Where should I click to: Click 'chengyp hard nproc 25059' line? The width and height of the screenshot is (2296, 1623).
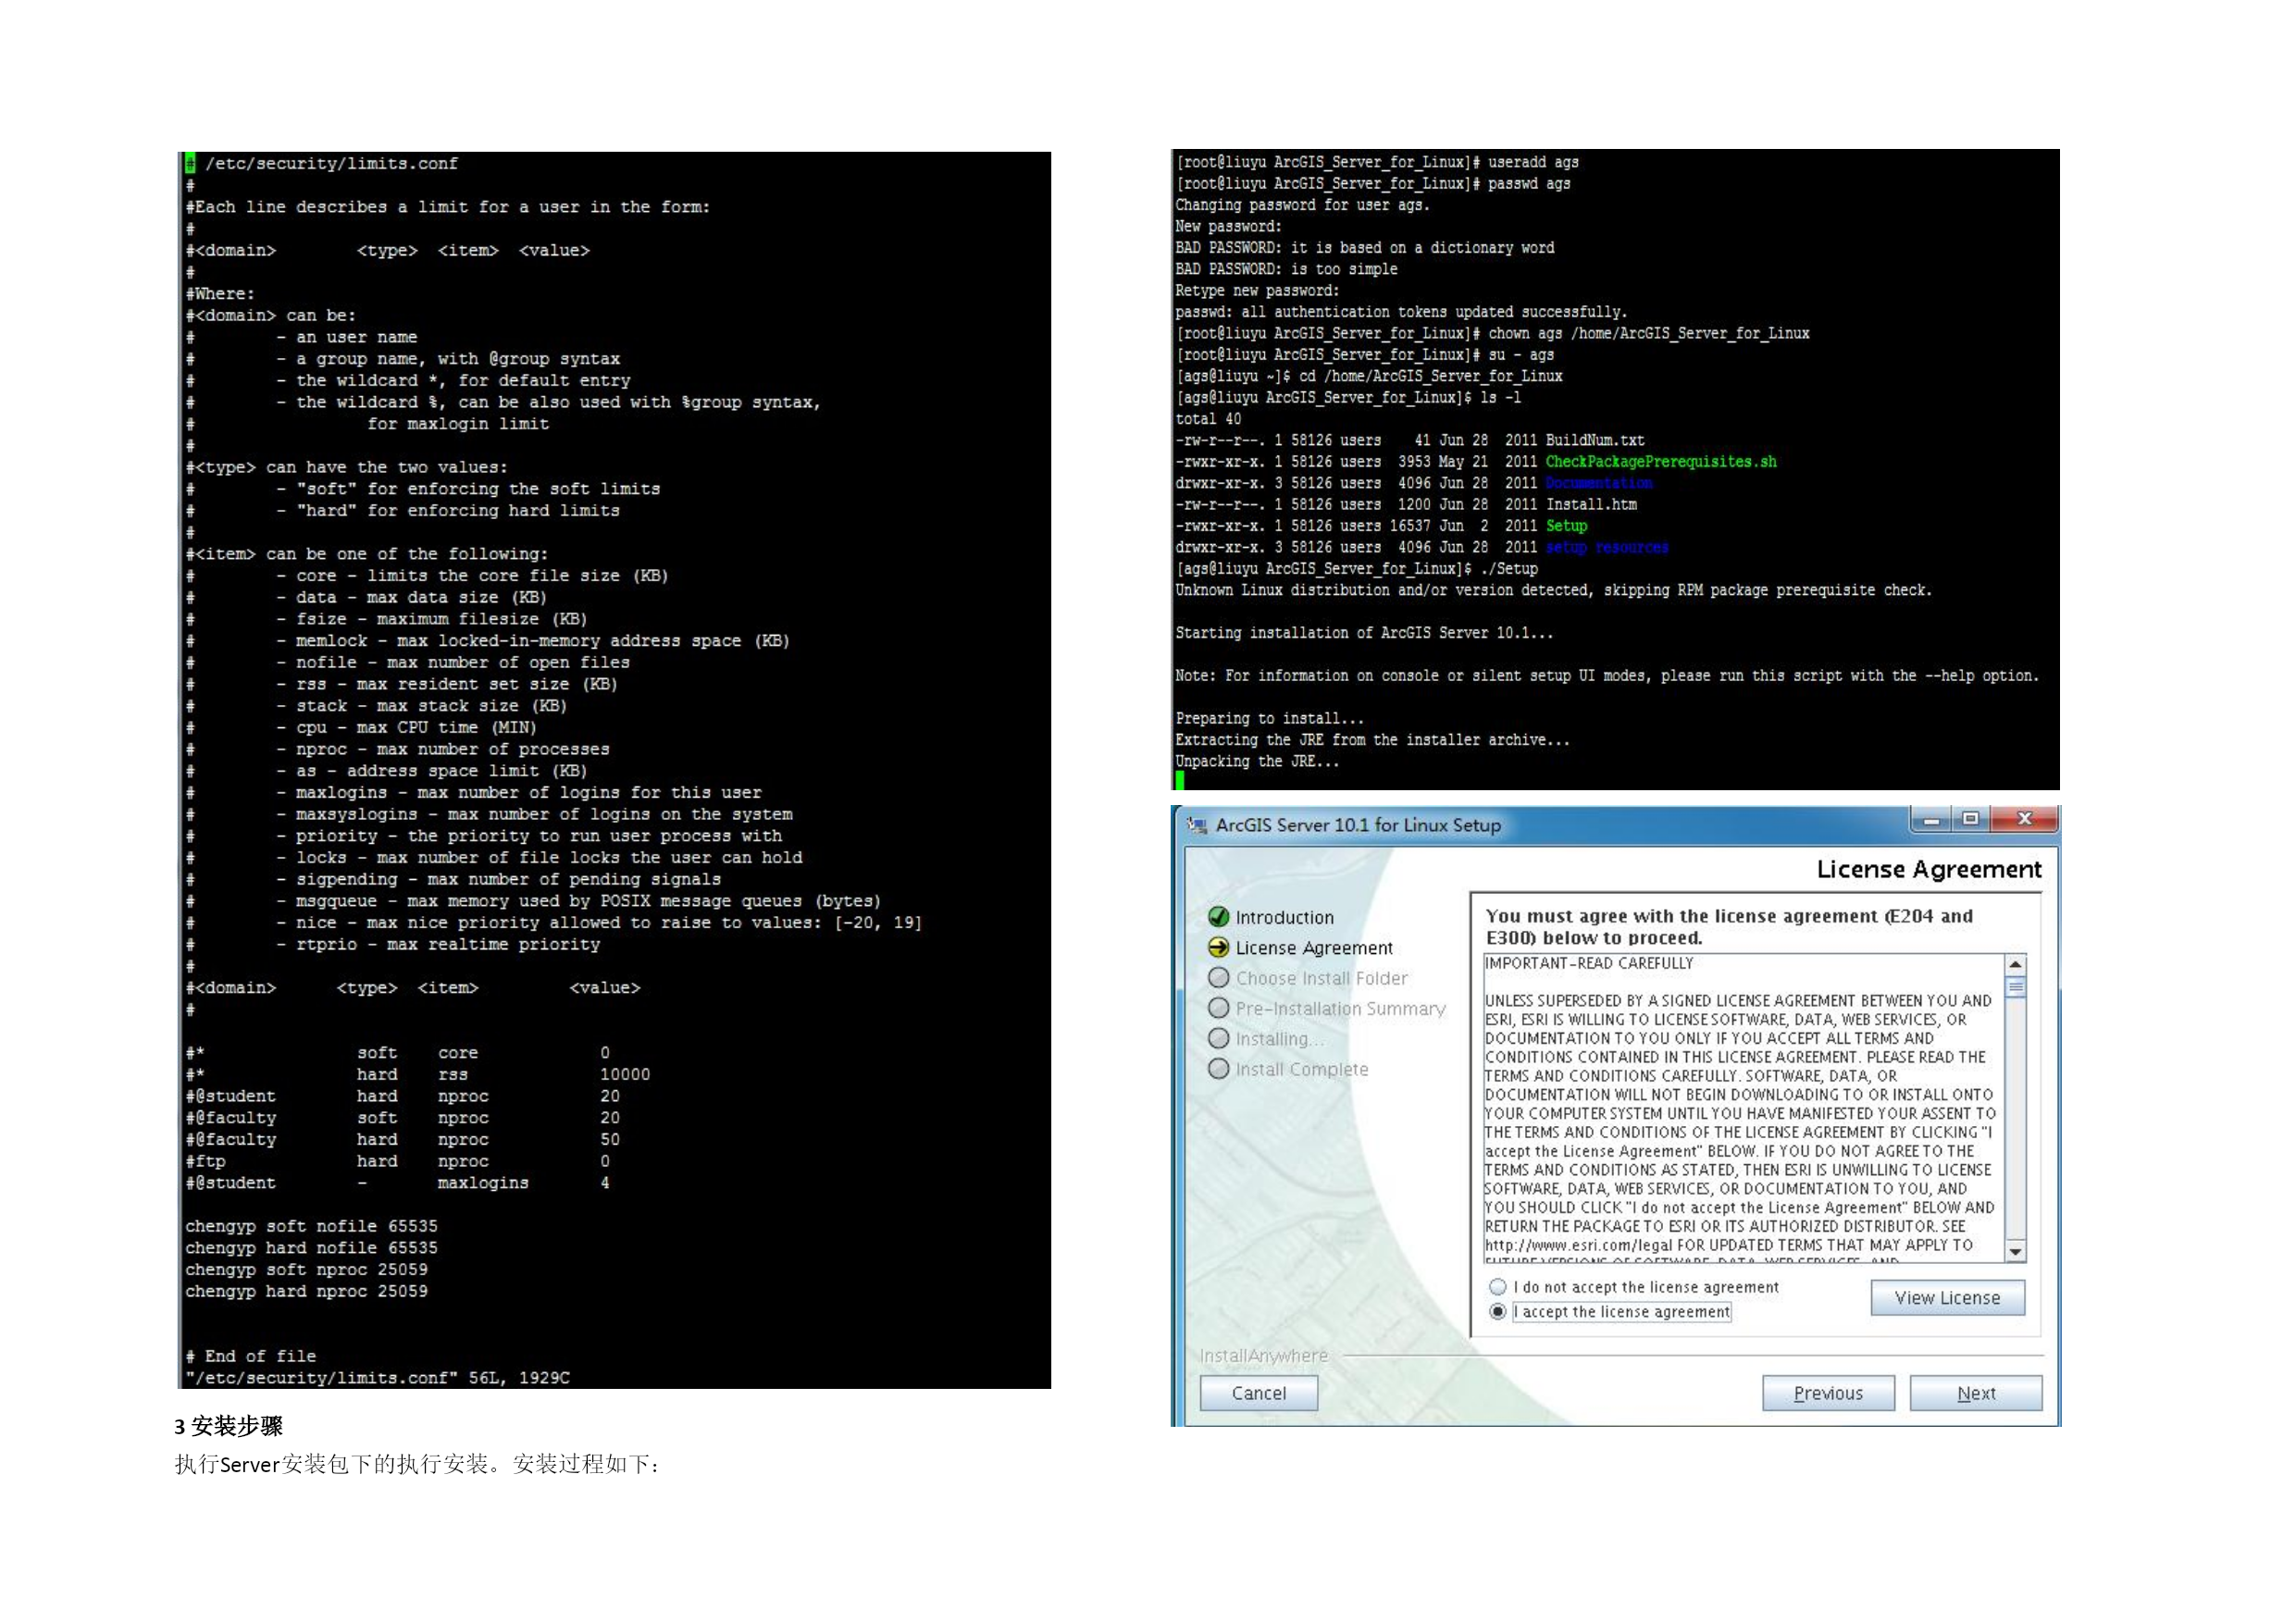click(306, 1292)
